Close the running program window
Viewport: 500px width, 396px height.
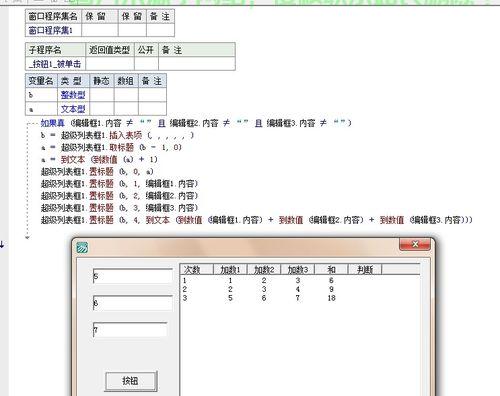pyautogui.click(x=415, y=245)
